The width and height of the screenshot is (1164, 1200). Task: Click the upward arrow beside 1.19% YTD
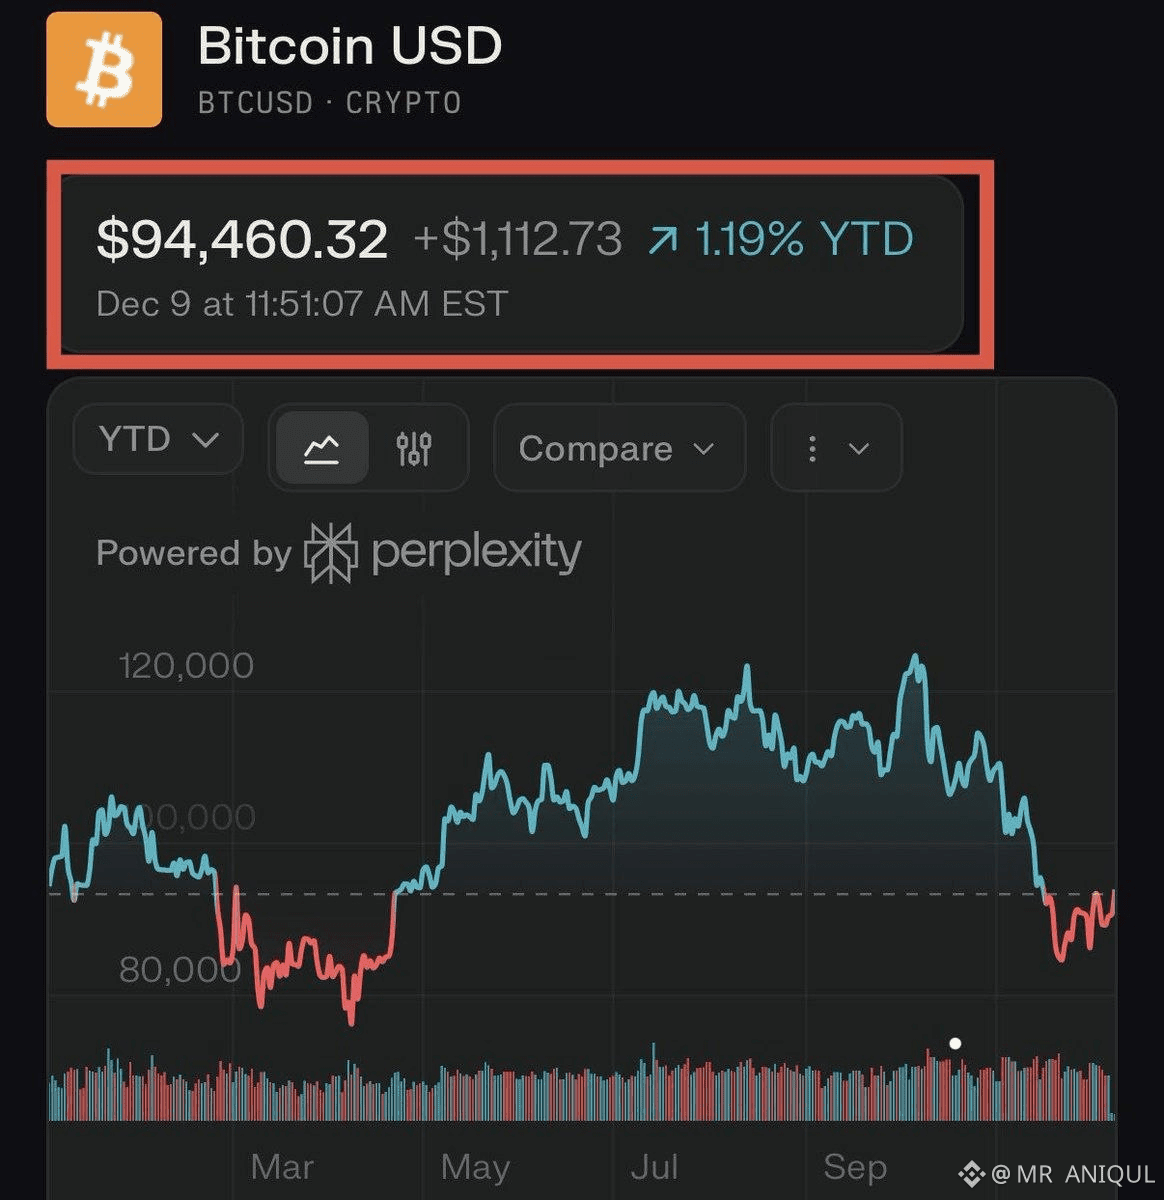[662, 240]
